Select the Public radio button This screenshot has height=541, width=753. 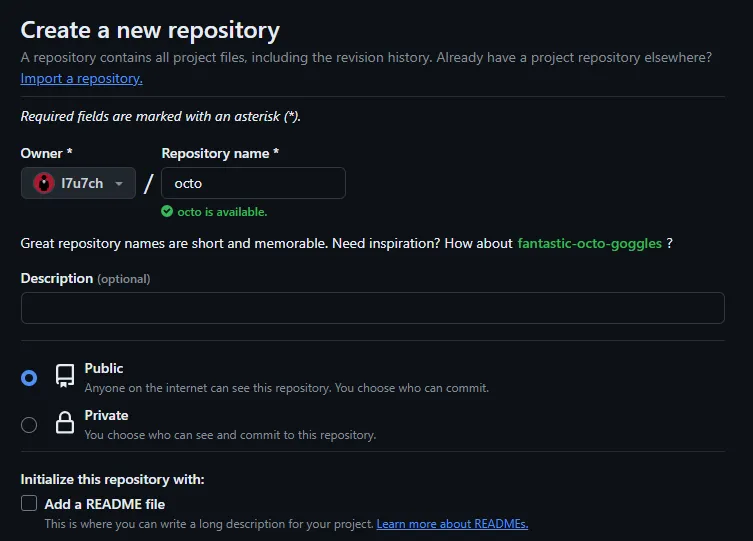[x=29, y=378]
